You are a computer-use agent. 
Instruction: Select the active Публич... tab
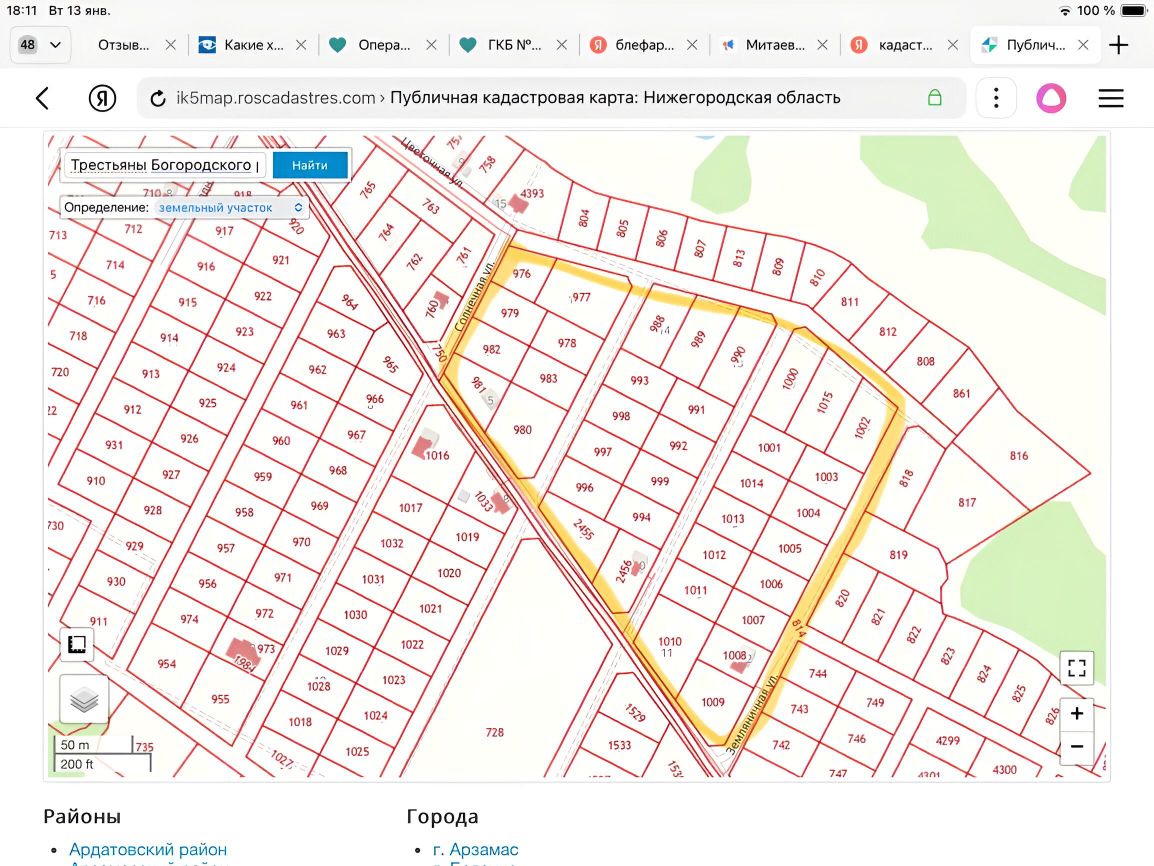point(1036,45)
